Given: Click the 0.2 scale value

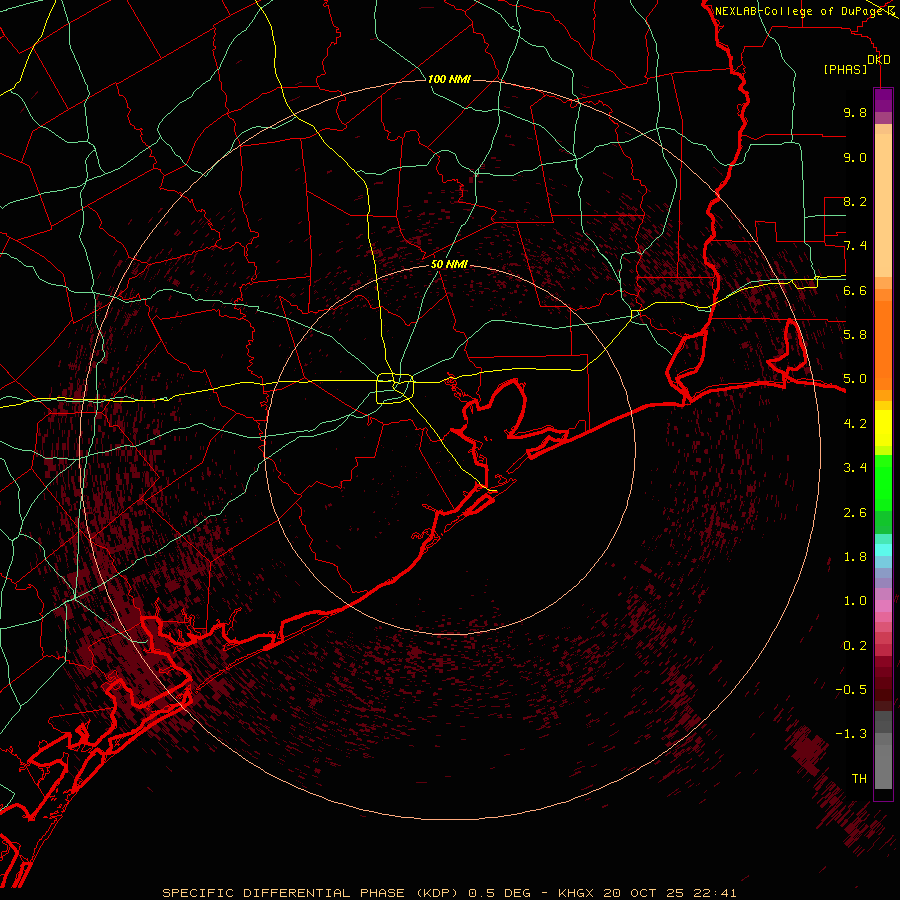Looking at the screenshot, I should (855, 646).
